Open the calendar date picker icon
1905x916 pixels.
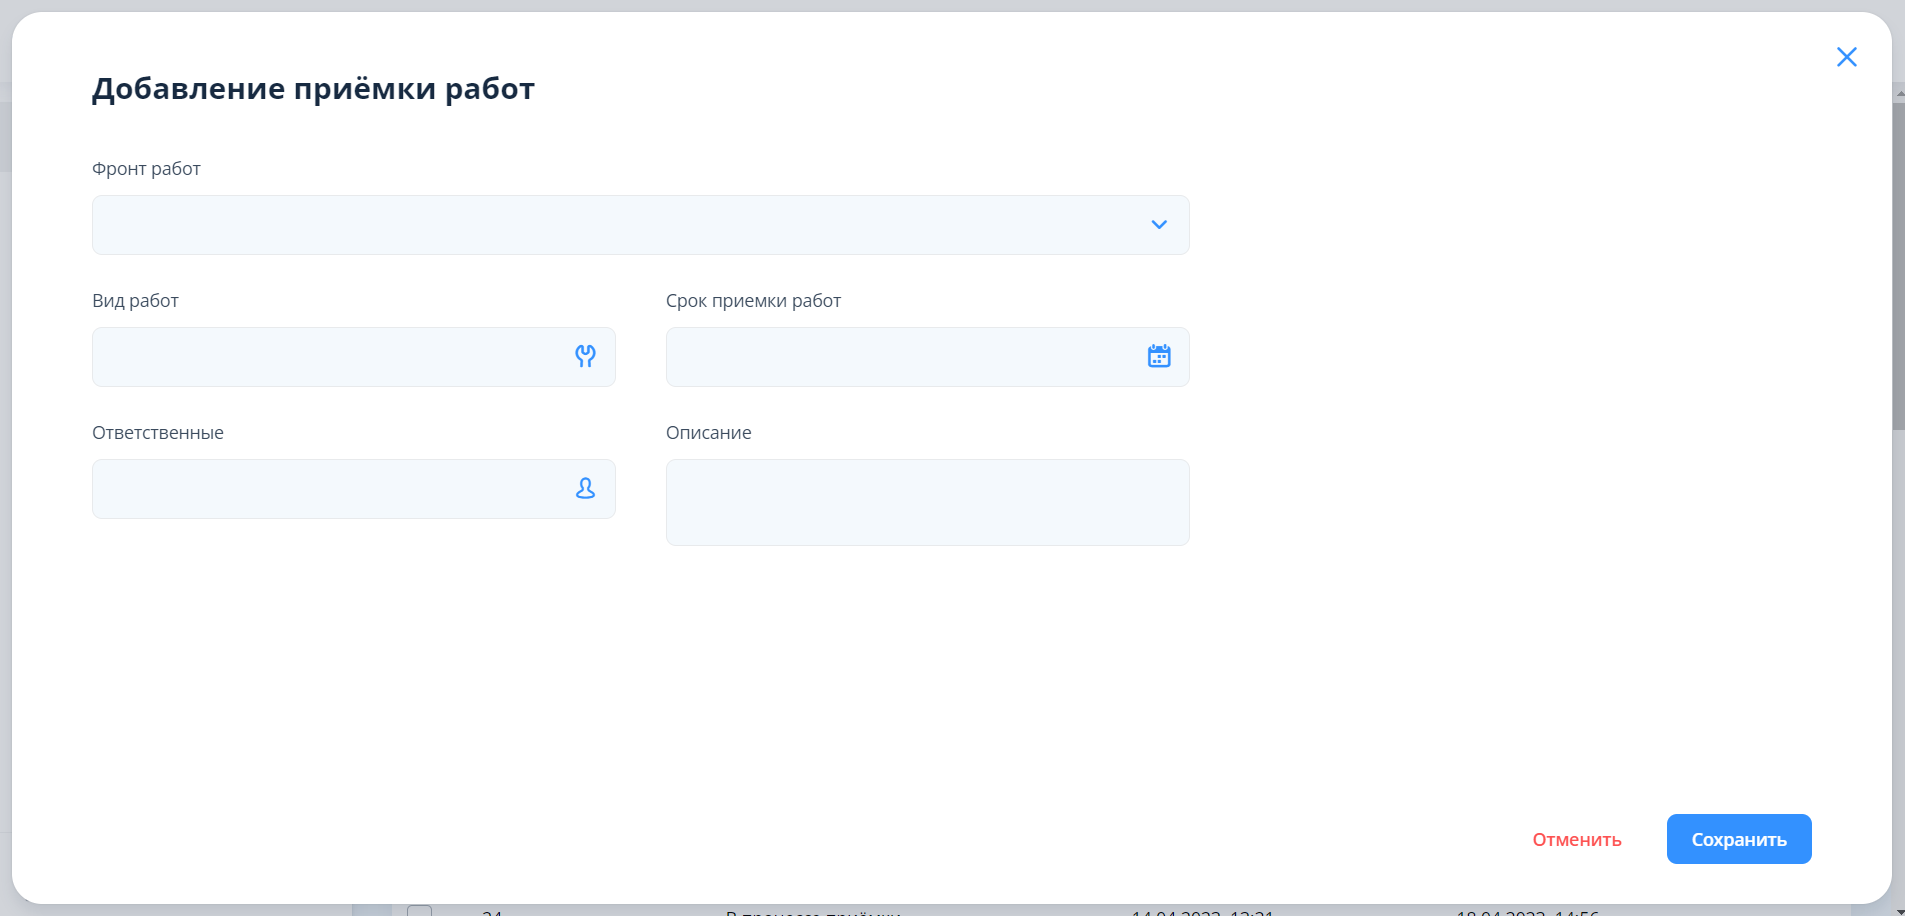(x=1159, y=356)
